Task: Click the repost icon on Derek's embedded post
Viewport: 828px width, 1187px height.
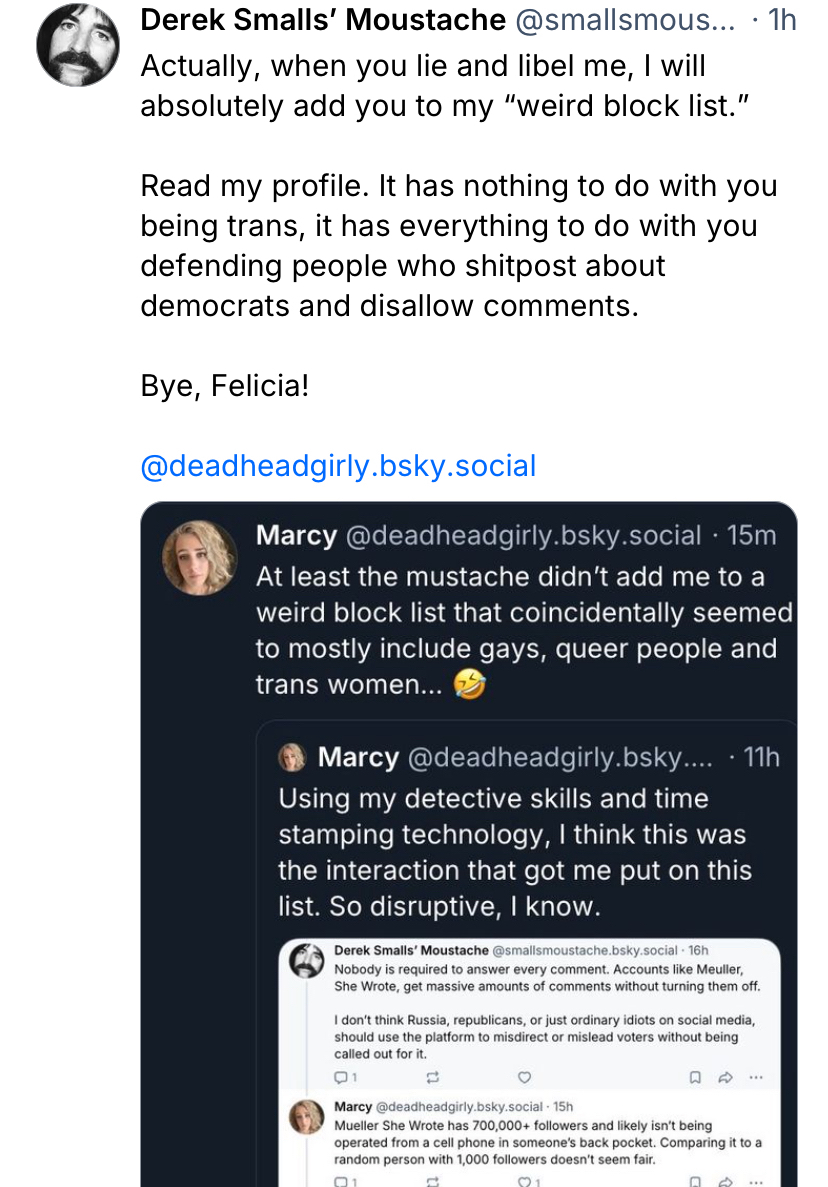Action: 432,1078
